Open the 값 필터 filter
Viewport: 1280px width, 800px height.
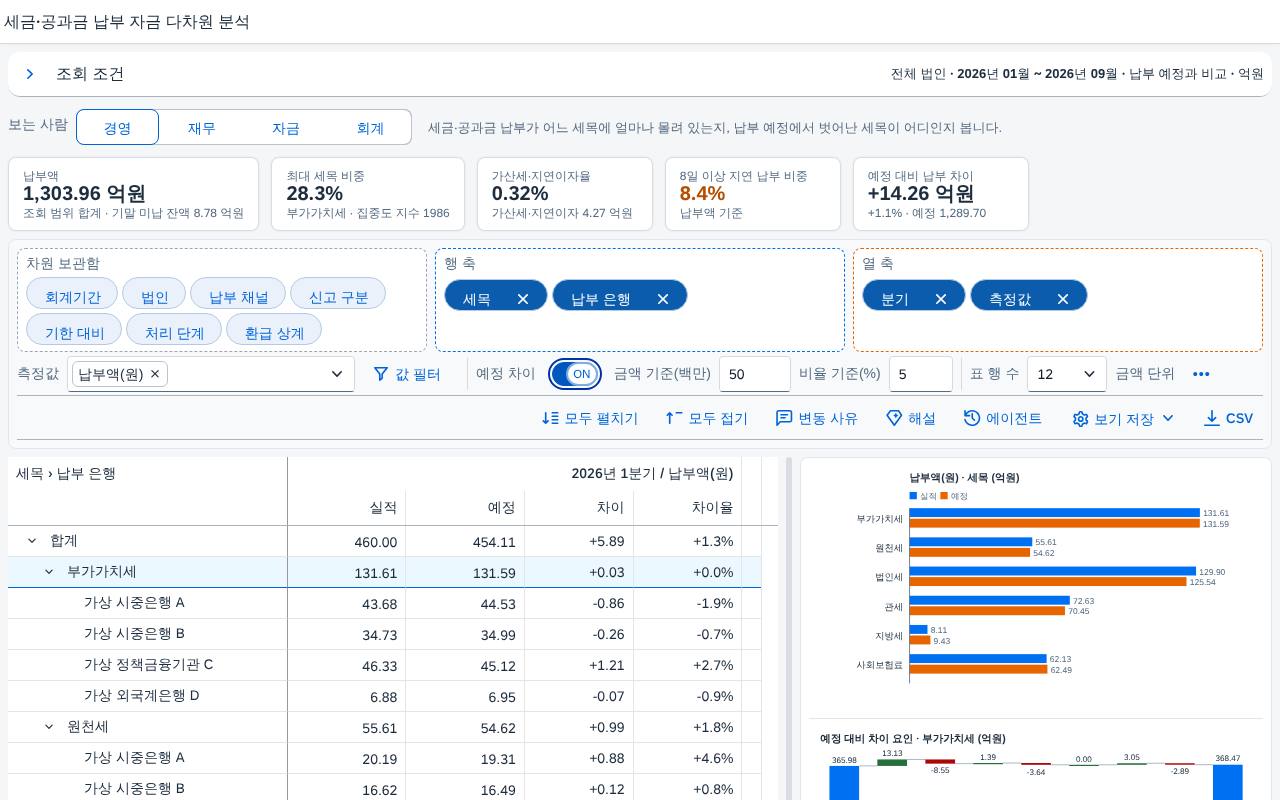point(407,374)
